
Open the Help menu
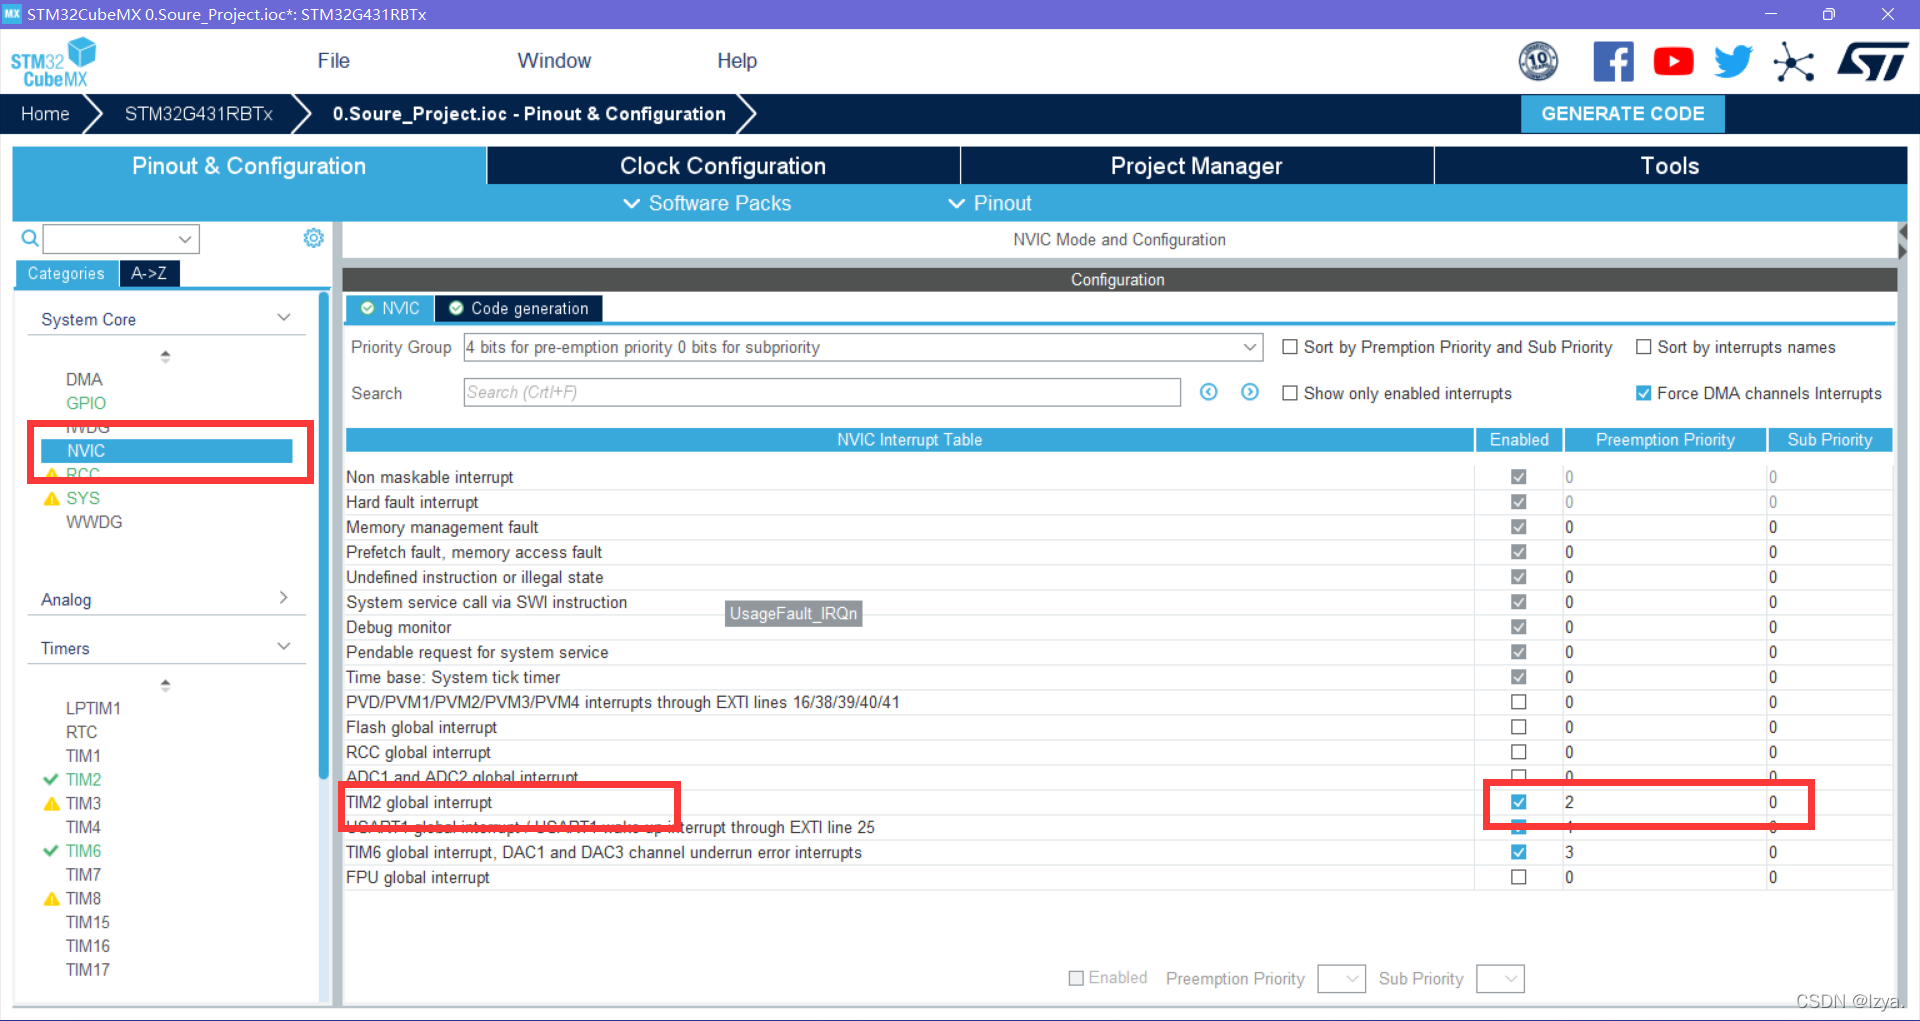click(x=737, y=61)
